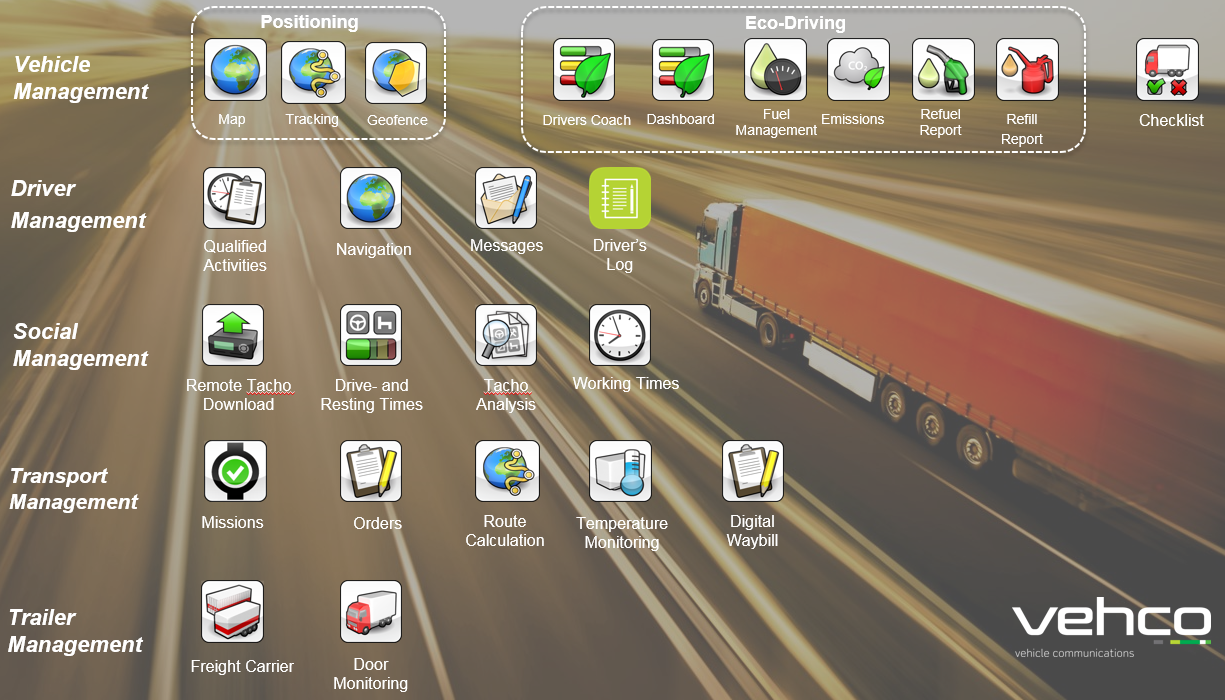Open Messages envelope icon
Viewport: 1225px width, 700px height.
click(506, 198)
